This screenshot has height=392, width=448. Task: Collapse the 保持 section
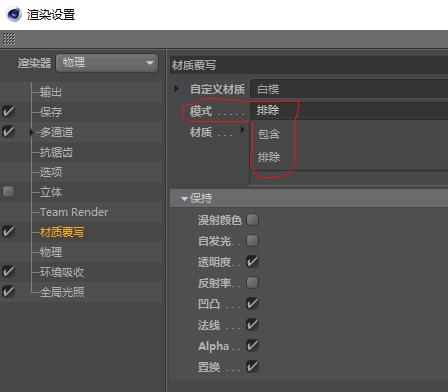(184, 199)
